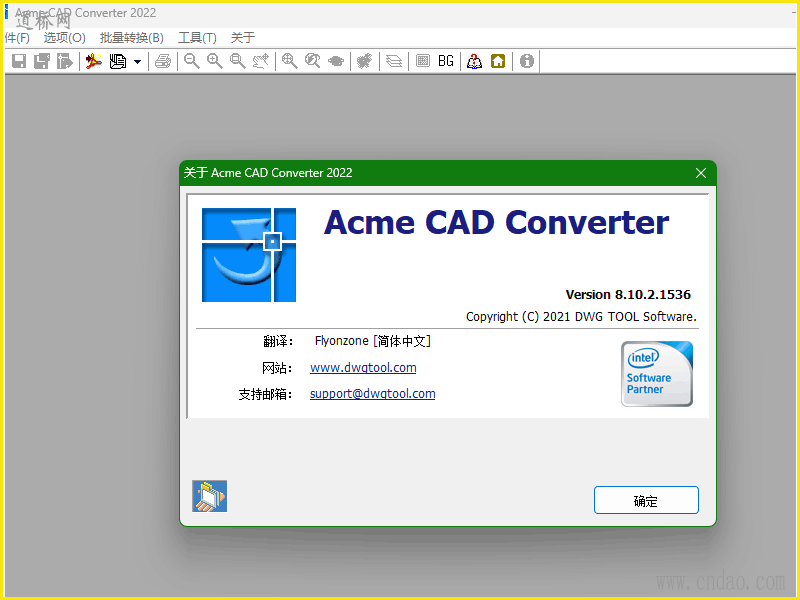Click the Zoom Extents crosshair magnifier icon

pyautogui.click(x=290, y=61)
